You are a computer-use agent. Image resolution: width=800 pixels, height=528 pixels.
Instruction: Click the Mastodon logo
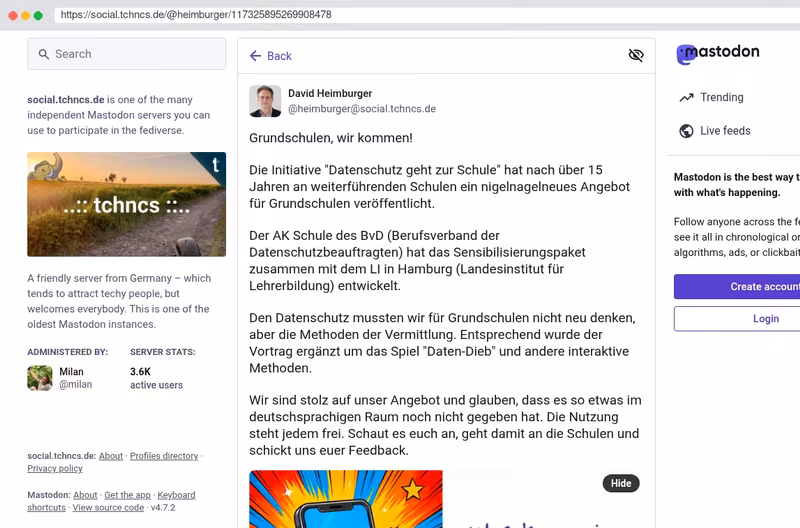pos(718,53)
